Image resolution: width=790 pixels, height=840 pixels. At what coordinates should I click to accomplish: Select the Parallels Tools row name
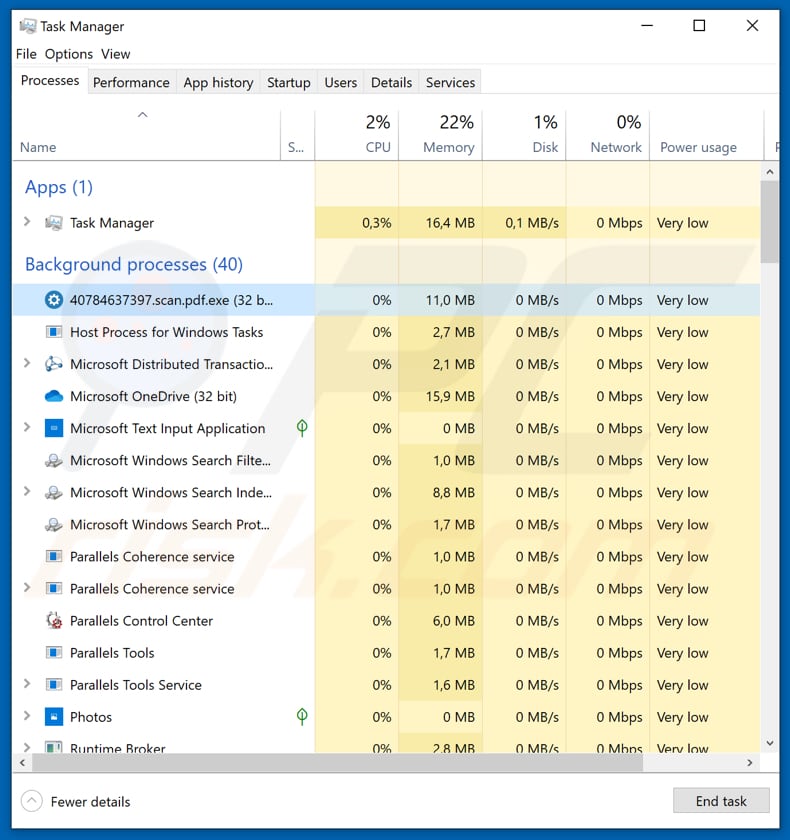click(112, 653)
